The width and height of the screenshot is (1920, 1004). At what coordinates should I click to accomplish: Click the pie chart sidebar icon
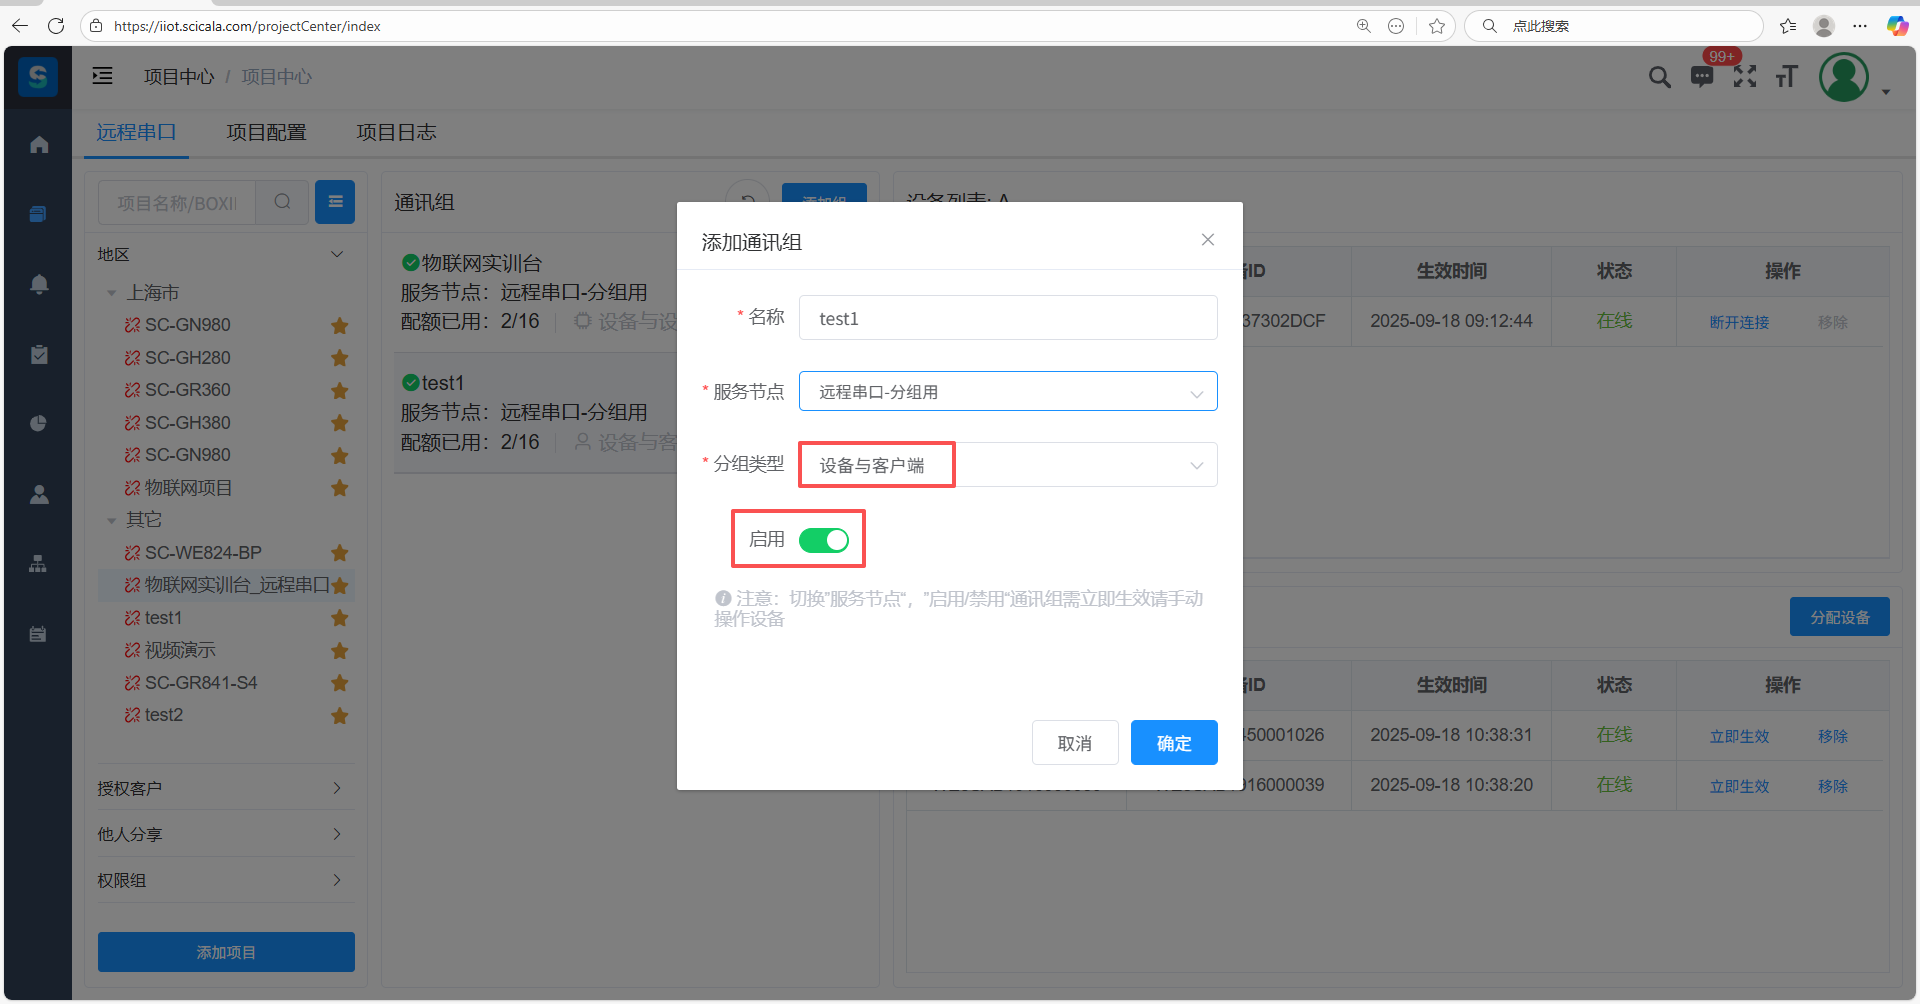[39, 423]
